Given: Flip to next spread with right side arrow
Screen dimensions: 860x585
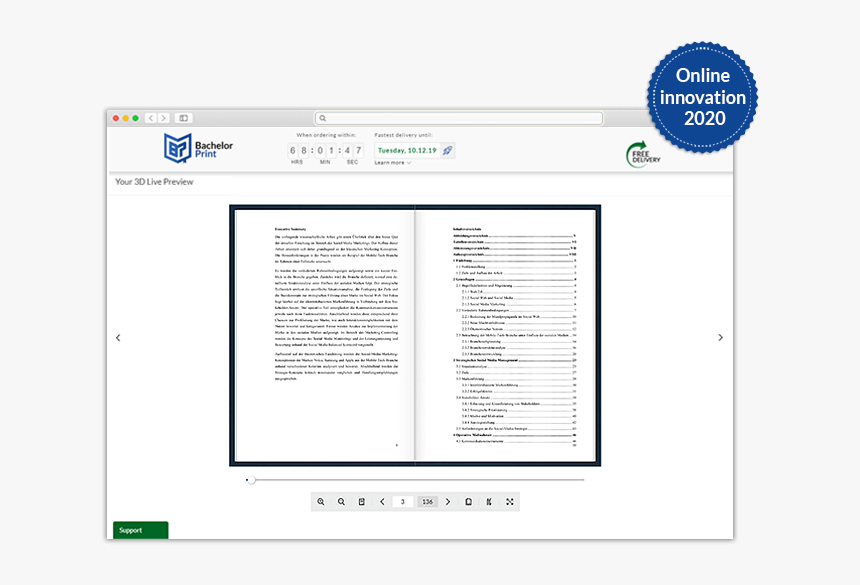Looking at the screenshot, I should point(721,338).
